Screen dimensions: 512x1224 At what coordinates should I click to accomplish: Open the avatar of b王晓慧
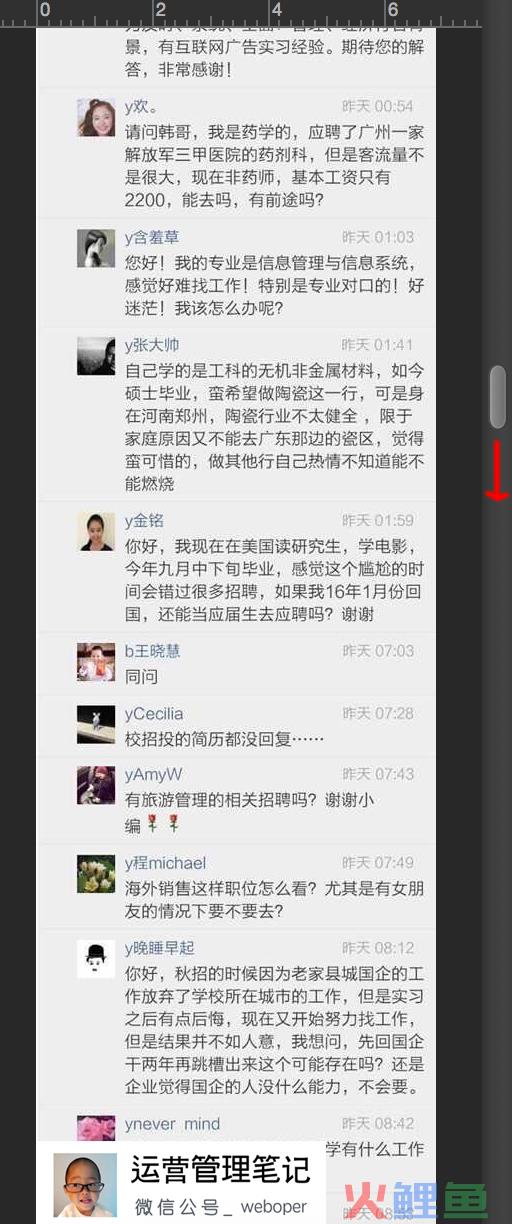click(96, 662)
